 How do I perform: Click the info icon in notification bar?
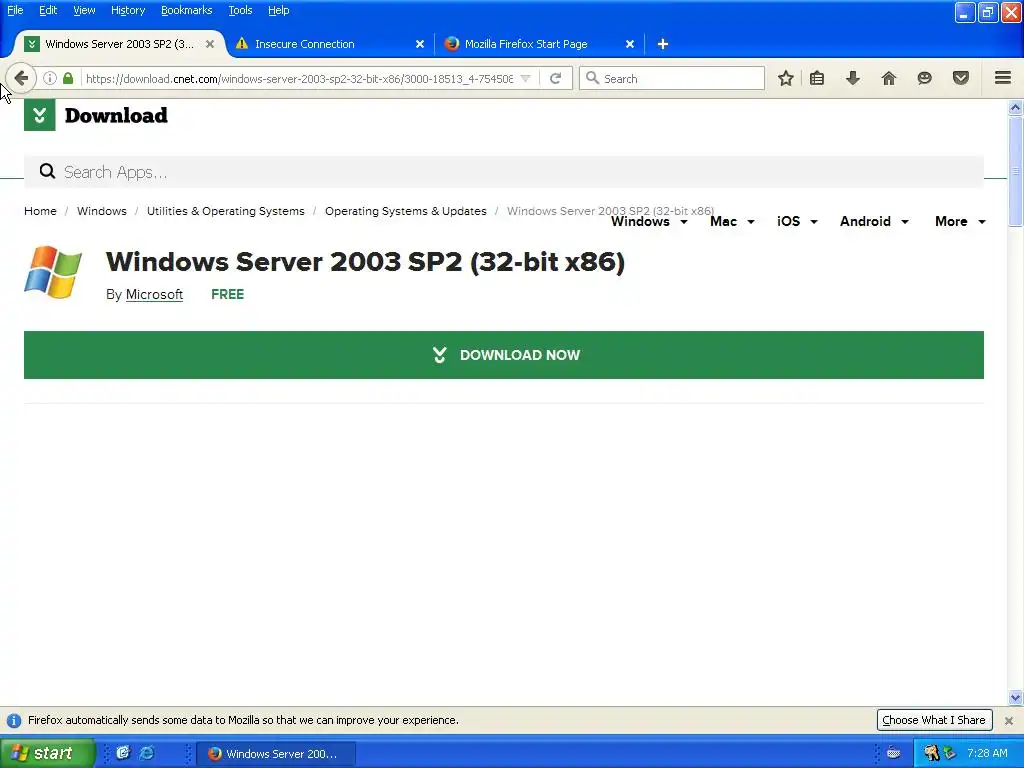(14, 720)
